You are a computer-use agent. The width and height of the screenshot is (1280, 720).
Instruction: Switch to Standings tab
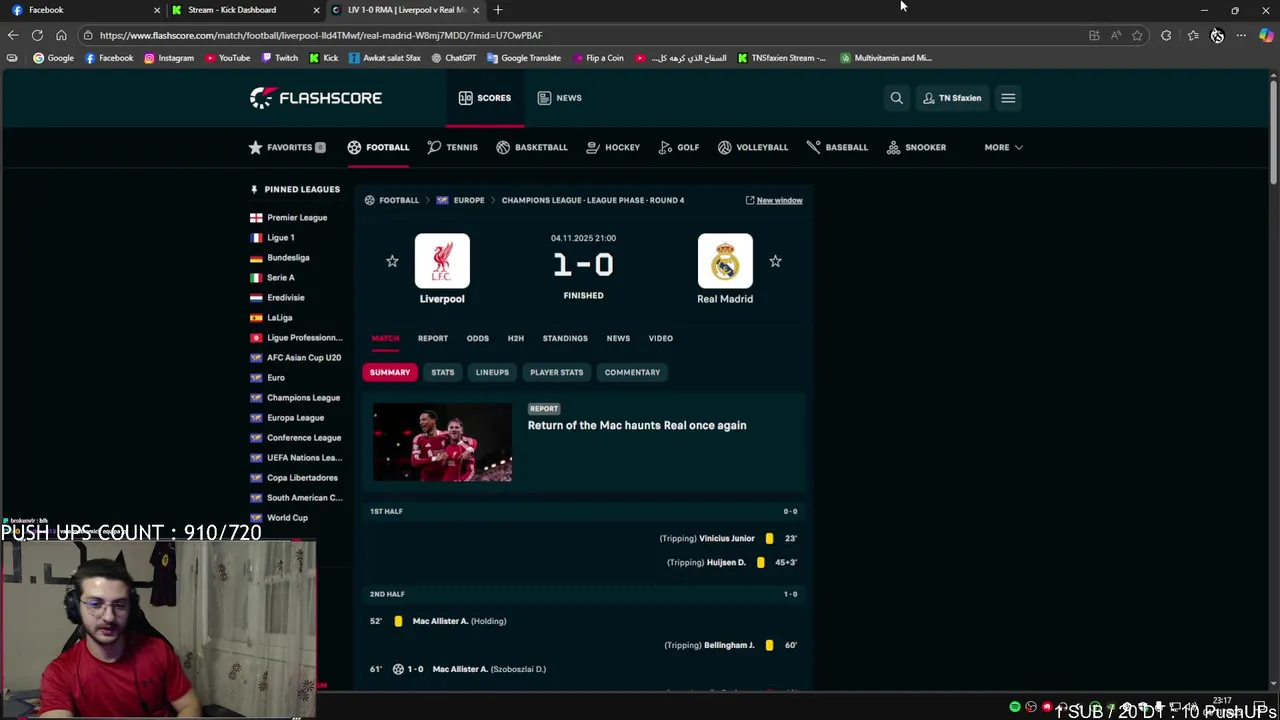[565, 338]
